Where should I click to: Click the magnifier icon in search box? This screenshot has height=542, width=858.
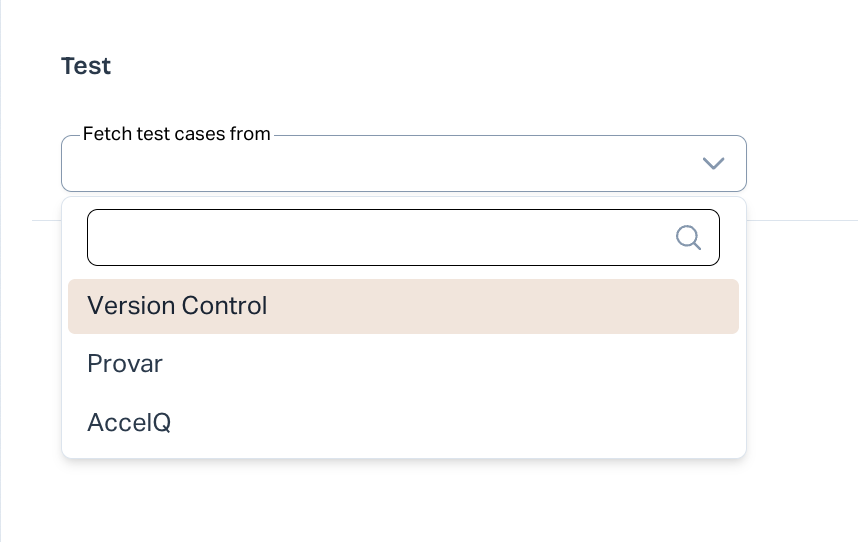coord(688,237)
